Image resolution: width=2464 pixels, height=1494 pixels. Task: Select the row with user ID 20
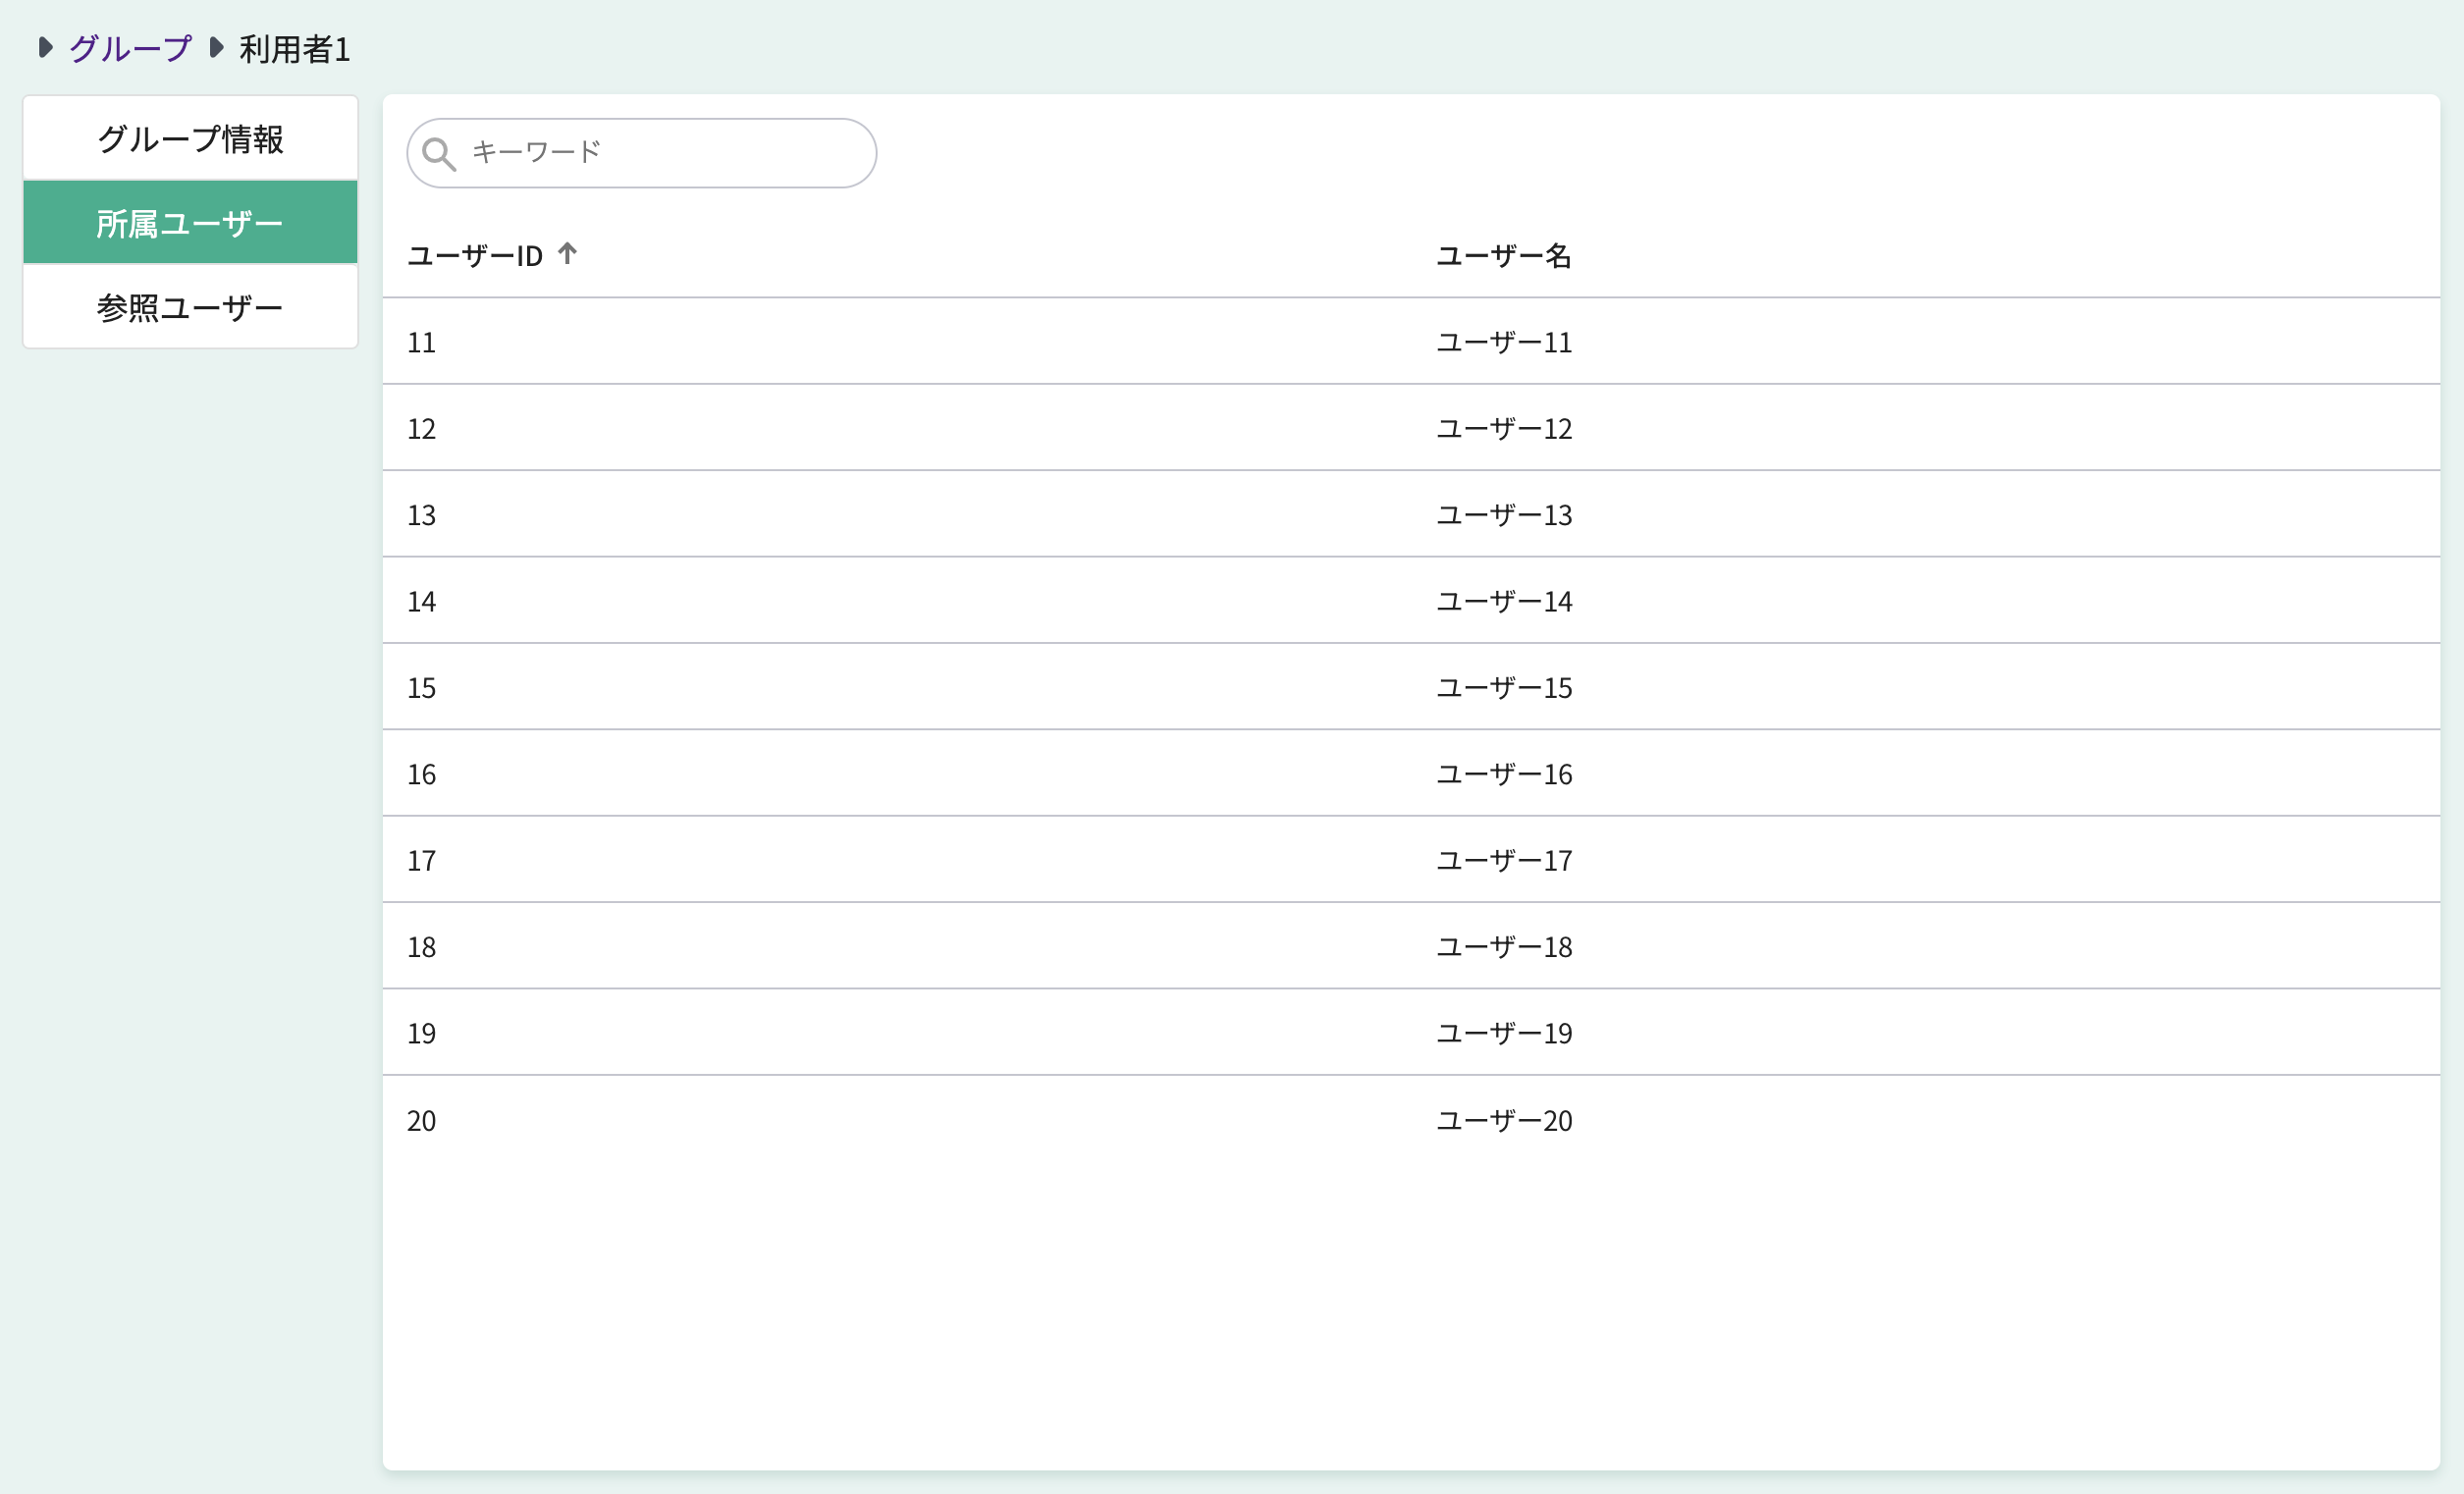coord(421,1120)
